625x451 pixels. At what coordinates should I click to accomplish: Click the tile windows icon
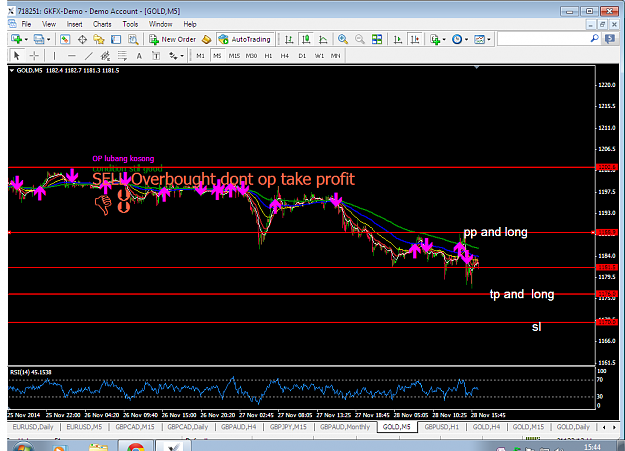pos(377,39)
